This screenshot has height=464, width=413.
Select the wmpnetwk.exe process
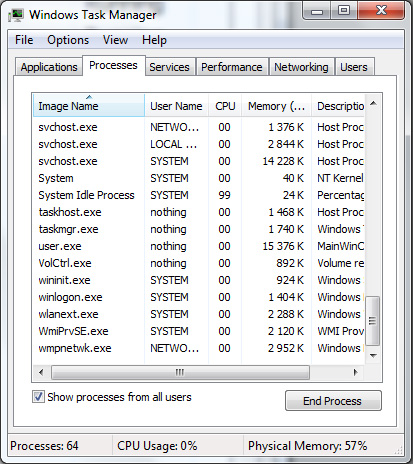(199, 348)
